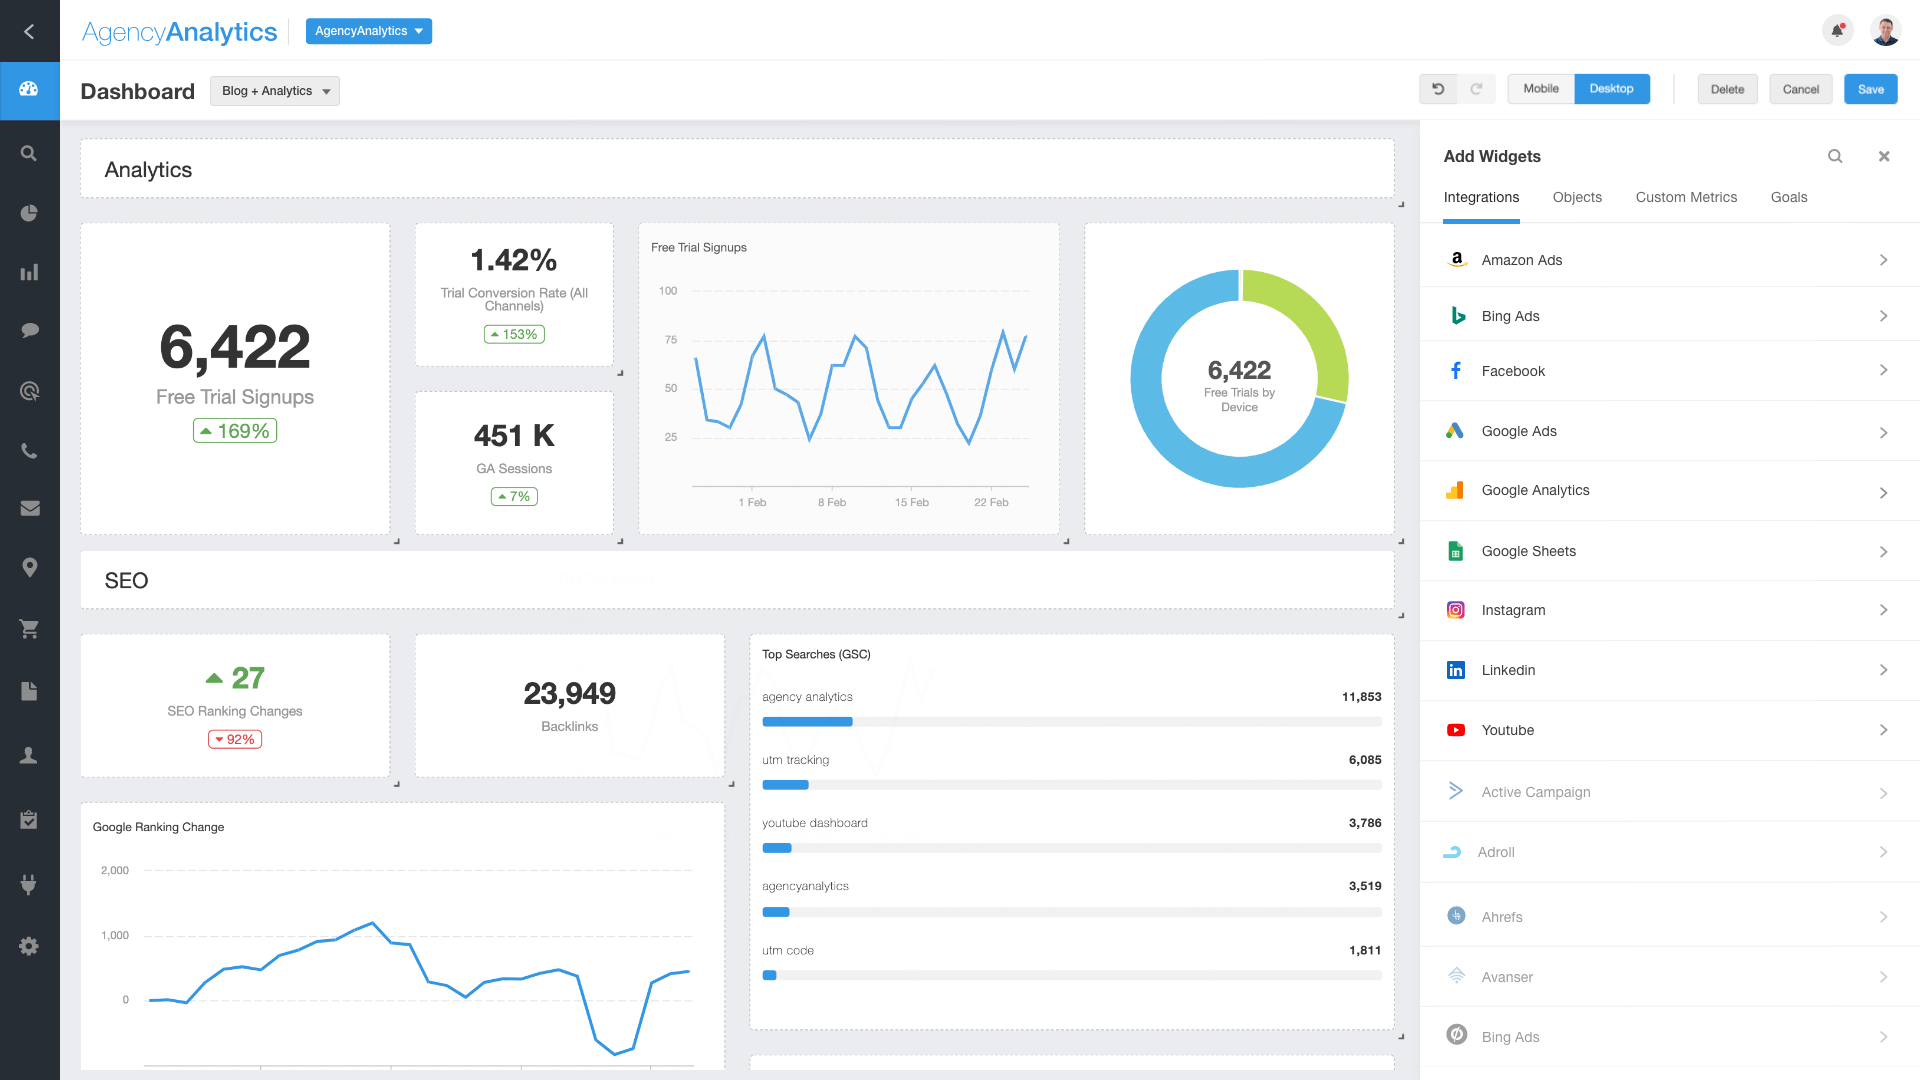This screenshot has width=1920, height=1080.
Task: Open the map pin local sidebar icon
Action: pyautogui.click(x=29, y=567)
